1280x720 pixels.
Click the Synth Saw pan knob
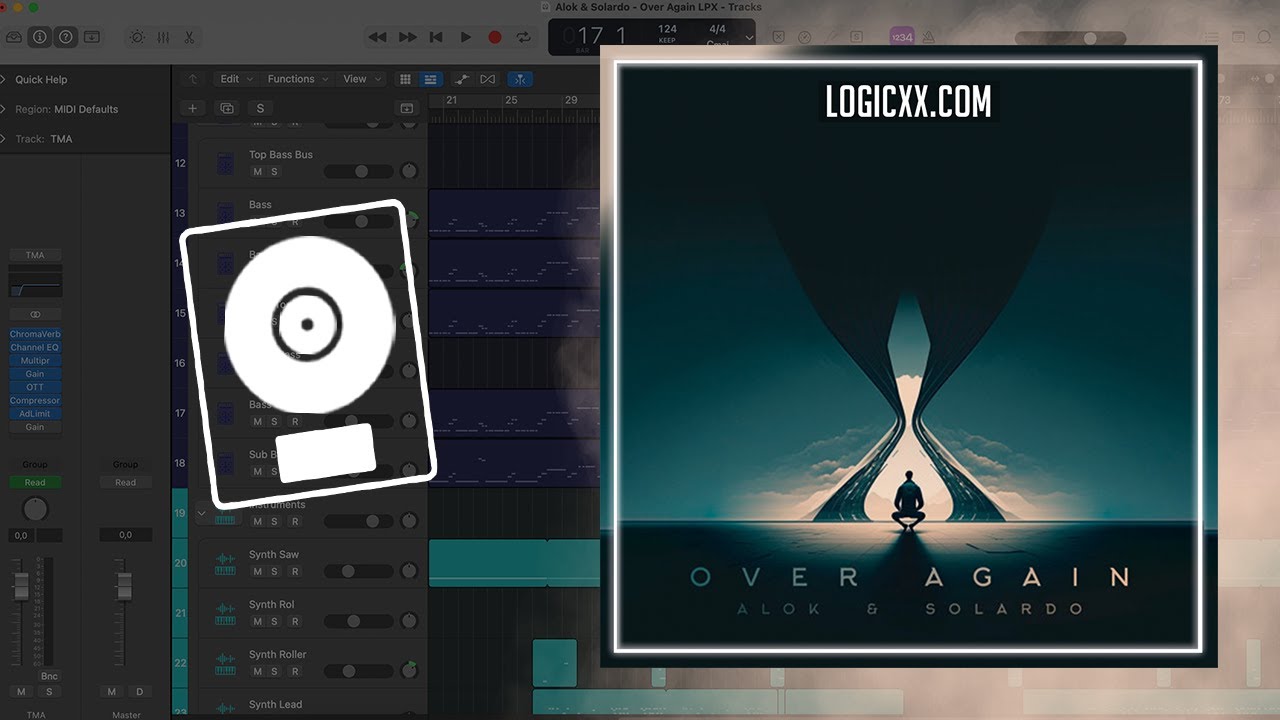(x=408, y=571)
